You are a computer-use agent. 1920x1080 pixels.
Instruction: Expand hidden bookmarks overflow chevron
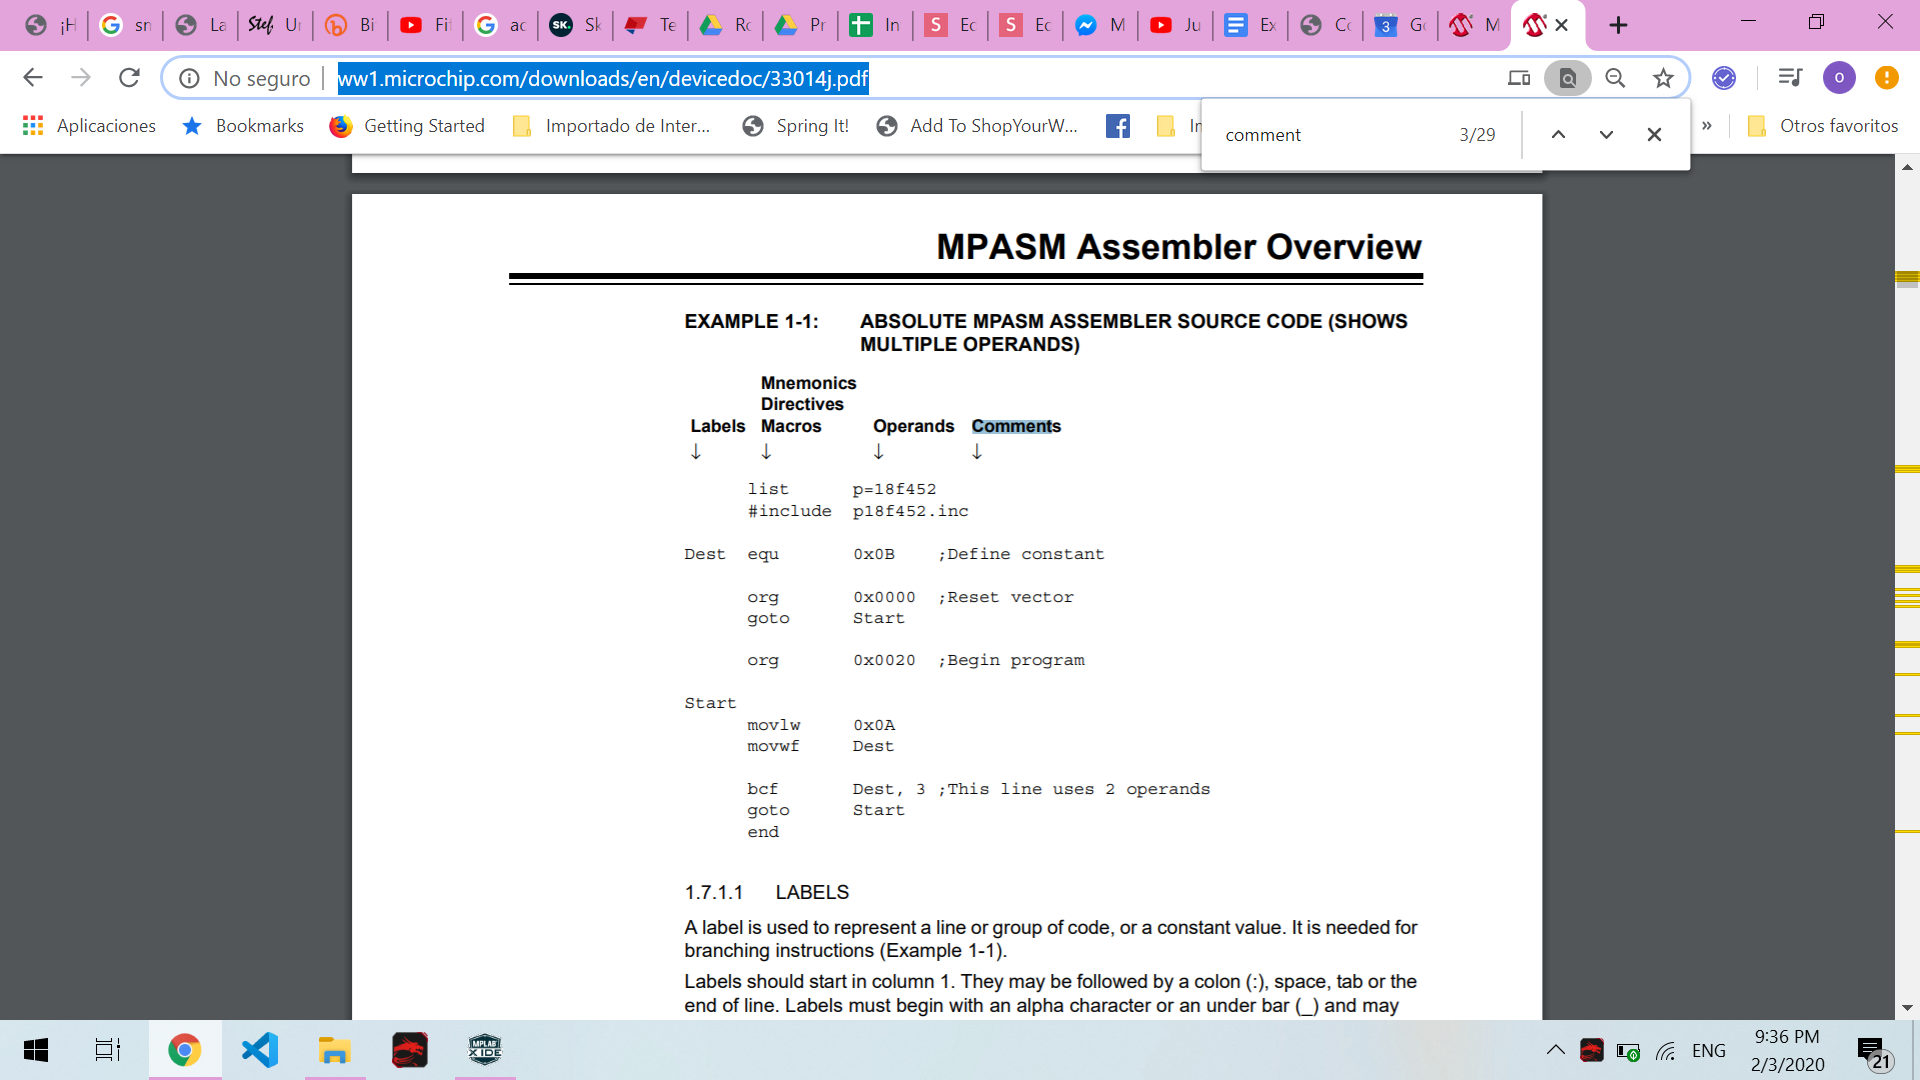pos(1707,125)
